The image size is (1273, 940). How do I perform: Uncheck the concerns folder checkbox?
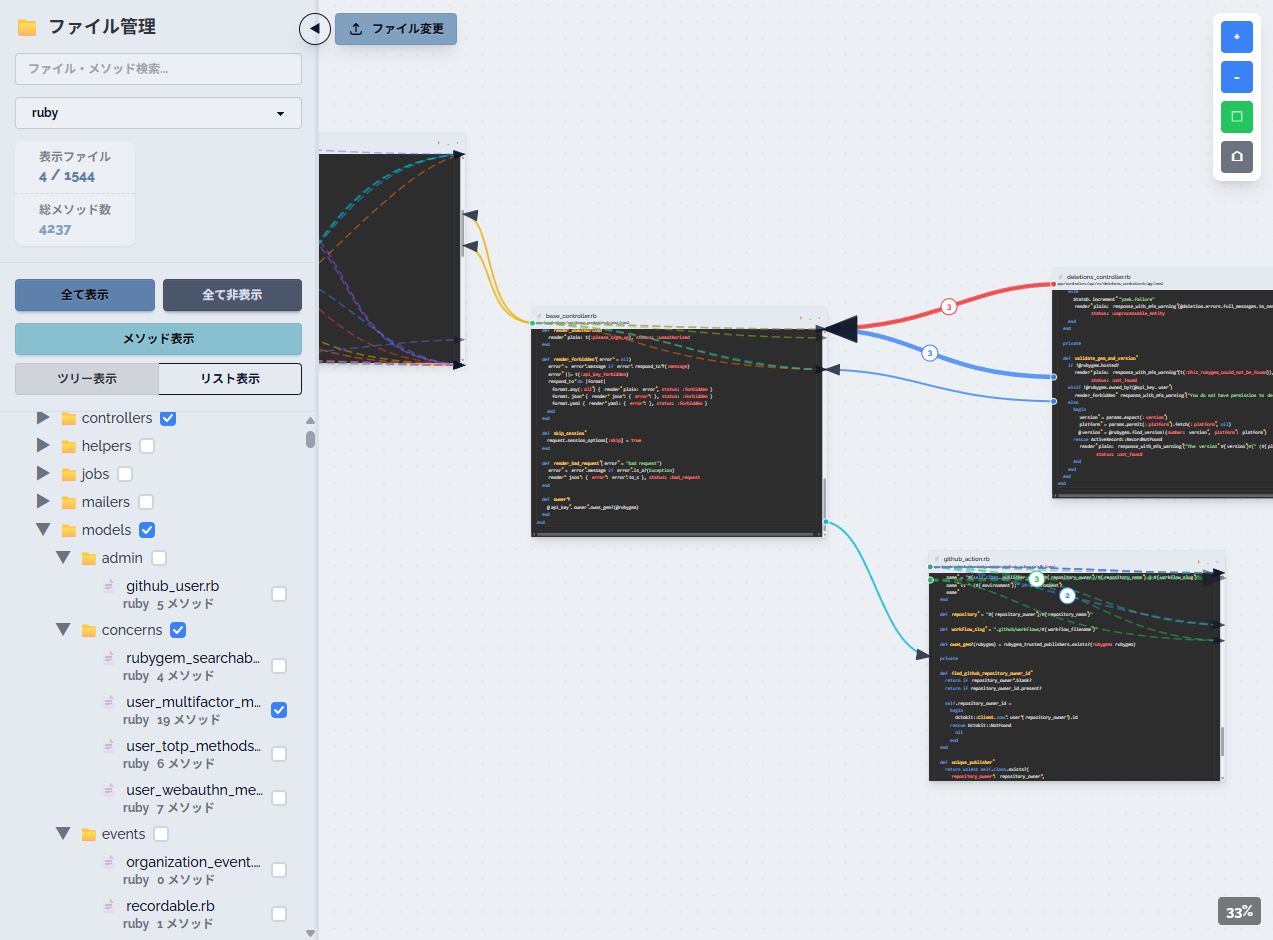pos(178,630)
